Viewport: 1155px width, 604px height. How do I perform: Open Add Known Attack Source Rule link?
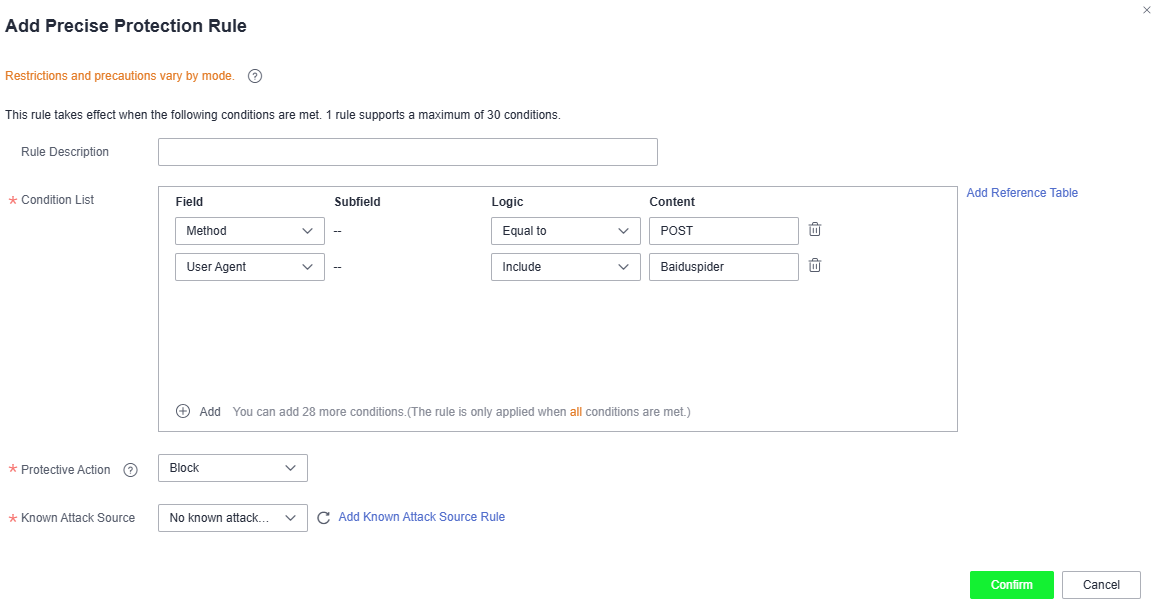pyautogui.click(x=421, y=517)
